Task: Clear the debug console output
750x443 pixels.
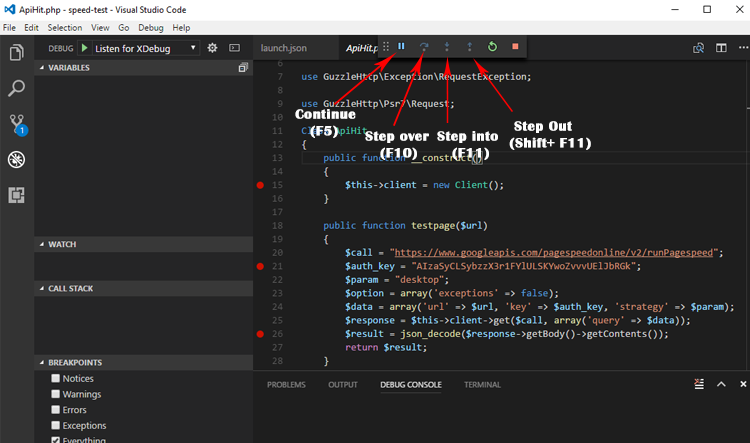Action: [x=701, y=385]
